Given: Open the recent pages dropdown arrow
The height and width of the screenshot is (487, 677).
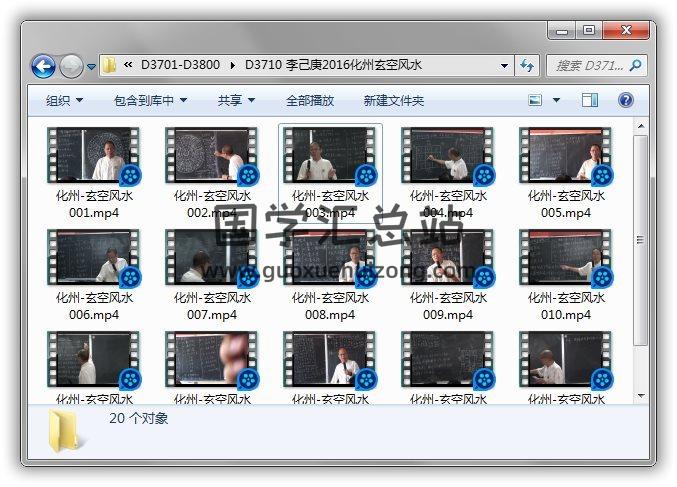Looking at the screenshot, I should click(91, 67).
